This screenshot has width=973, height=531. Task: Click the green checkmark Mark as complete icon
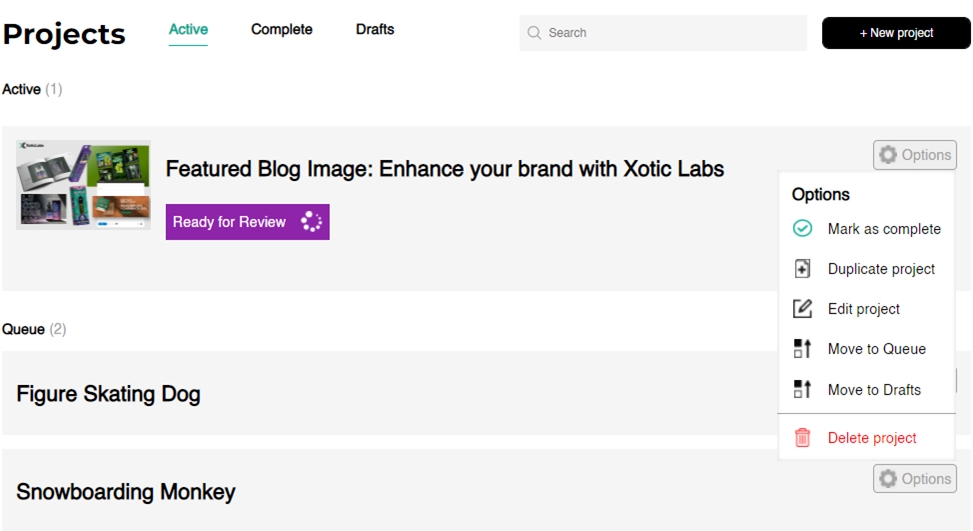[802, 228]
